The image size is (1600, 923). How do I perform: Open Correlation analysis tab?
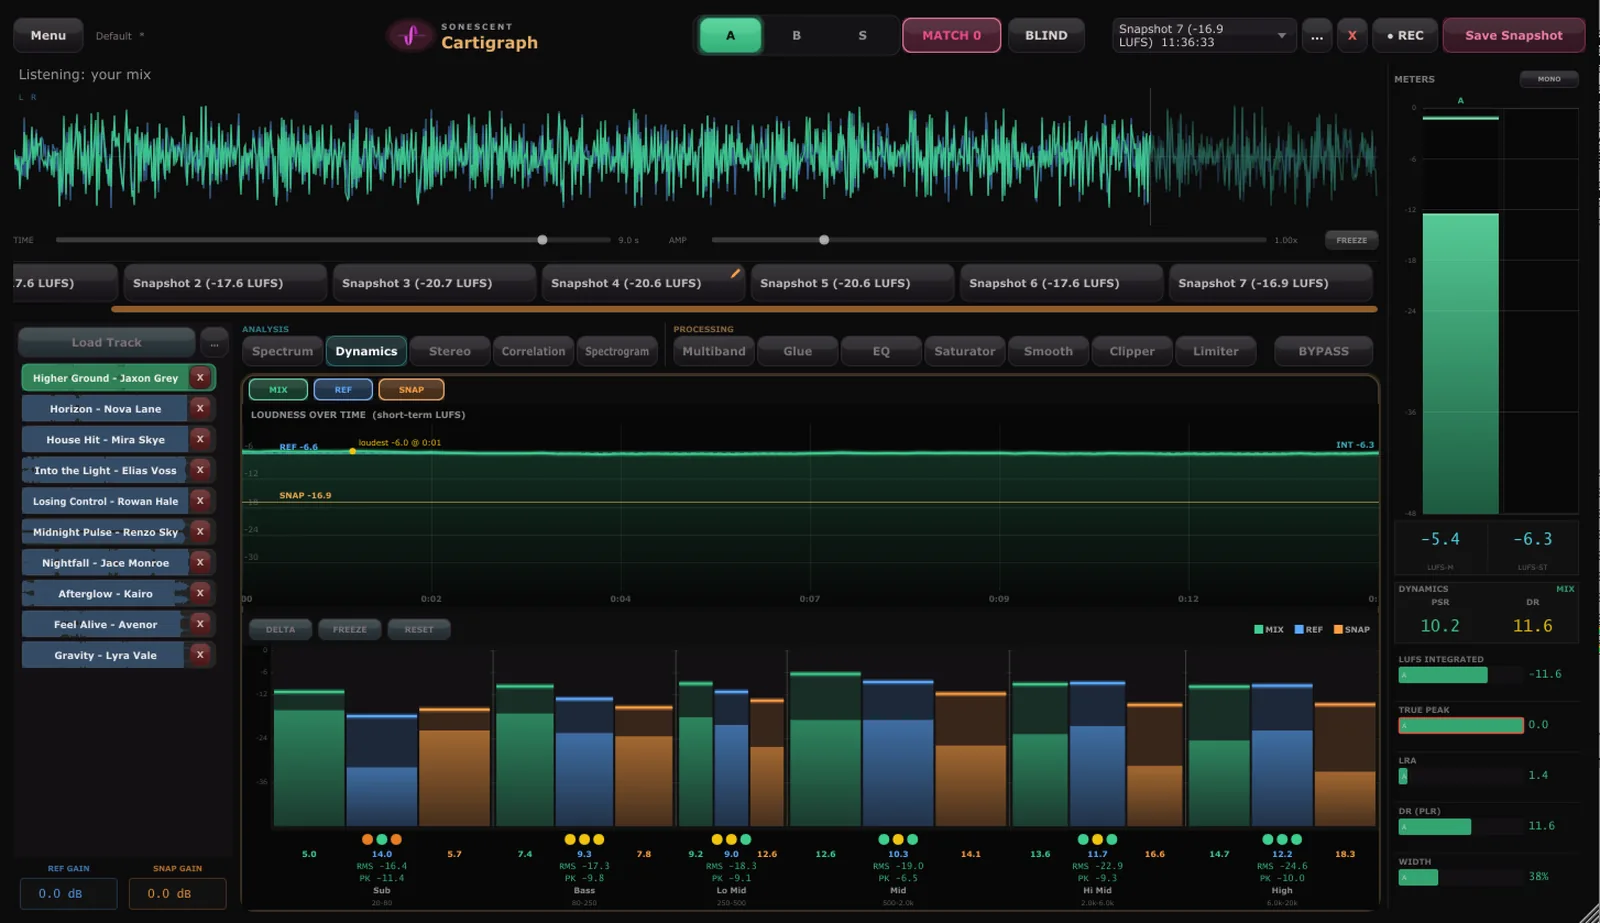[533, 351]
